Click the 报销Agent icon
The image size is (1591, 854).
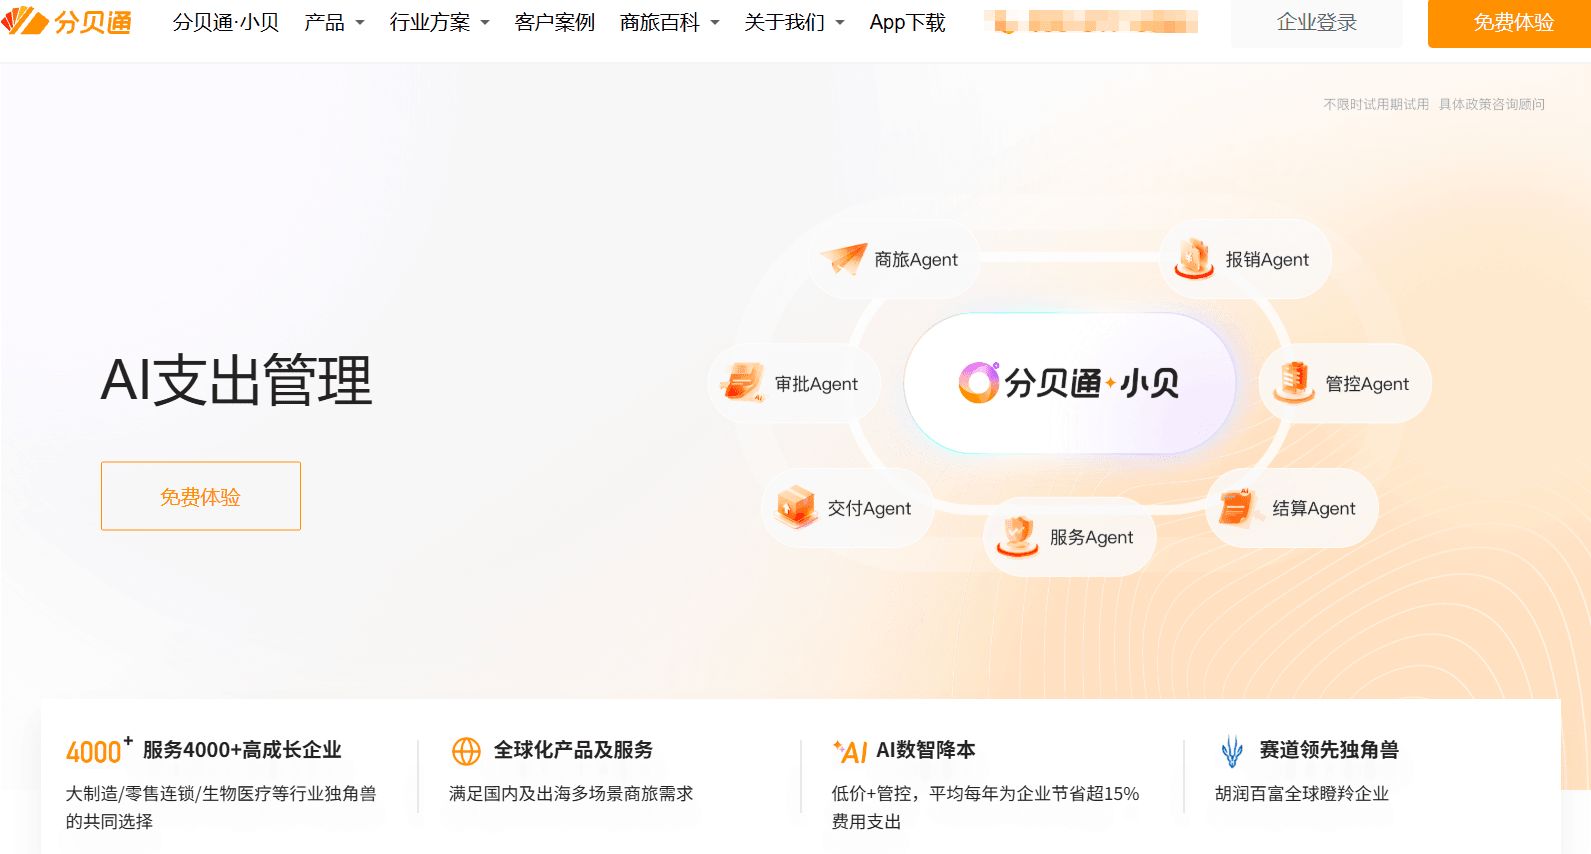(1194, 259)
